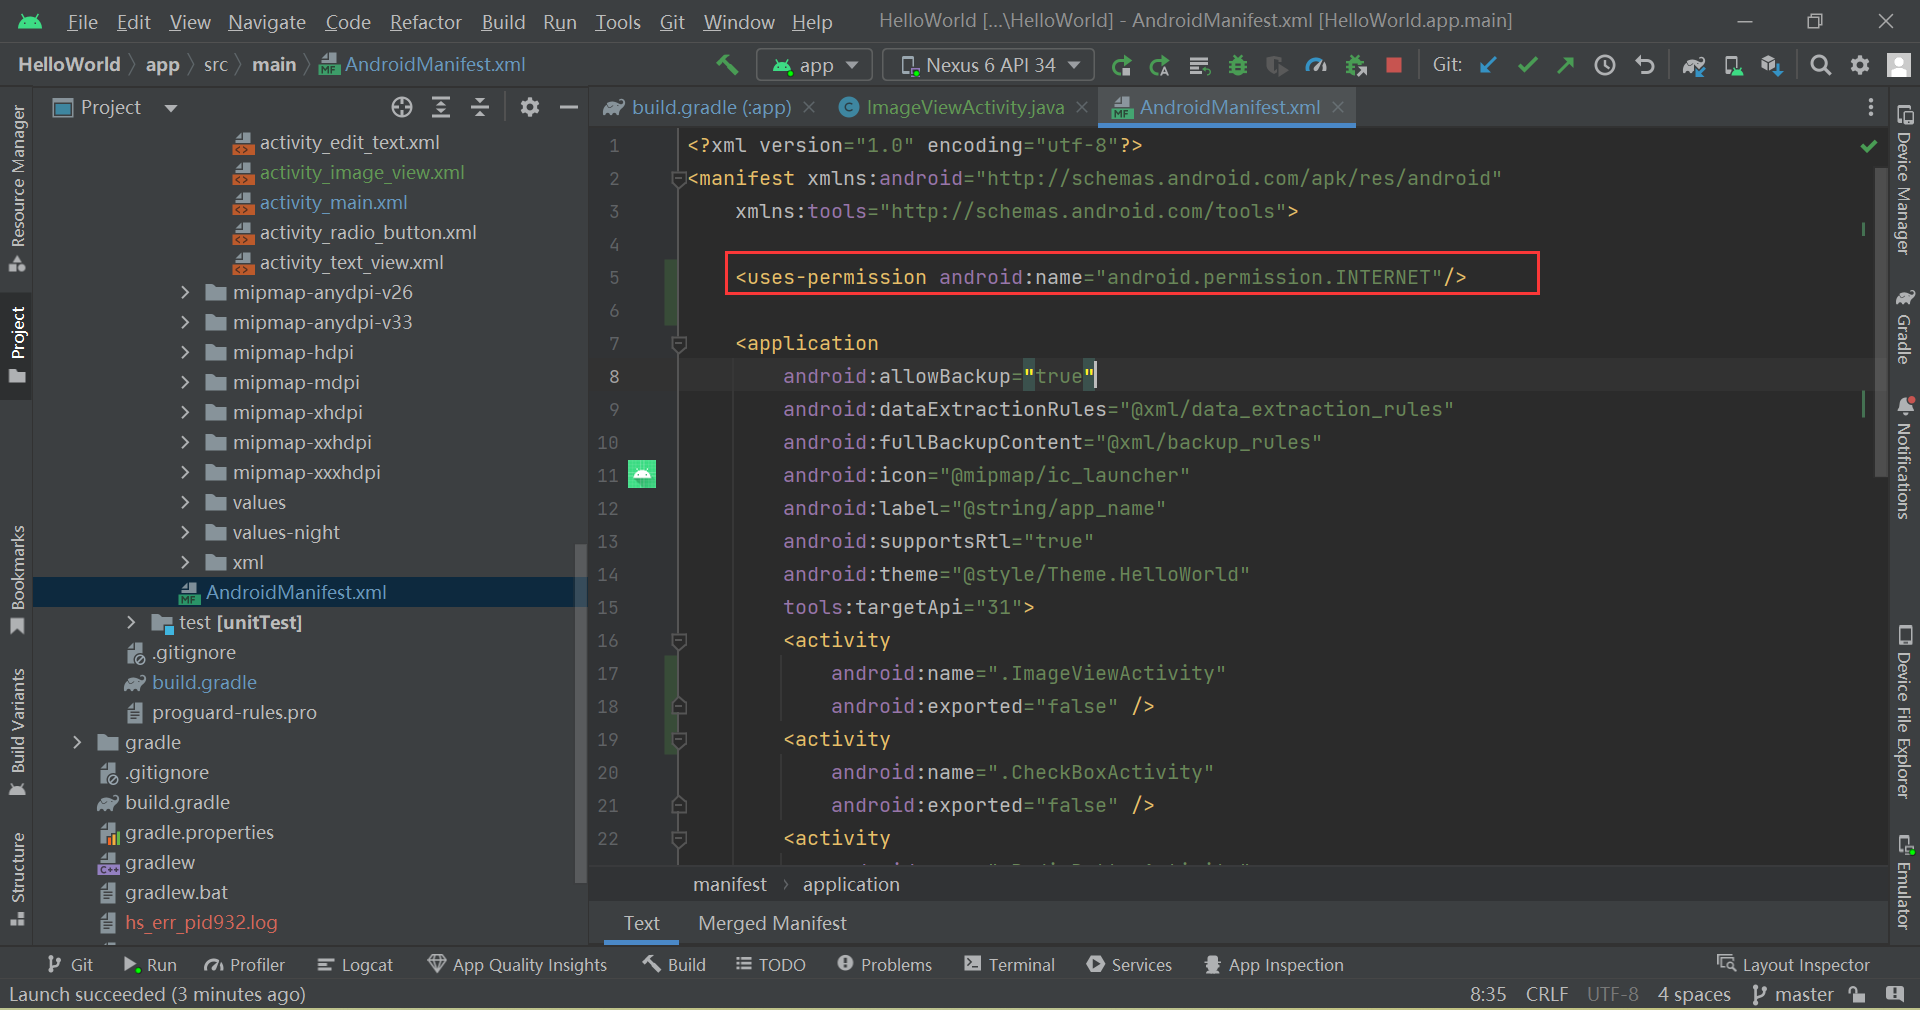Expand the xml folder
The image size is (1920, 1010).
coord(185,562)
